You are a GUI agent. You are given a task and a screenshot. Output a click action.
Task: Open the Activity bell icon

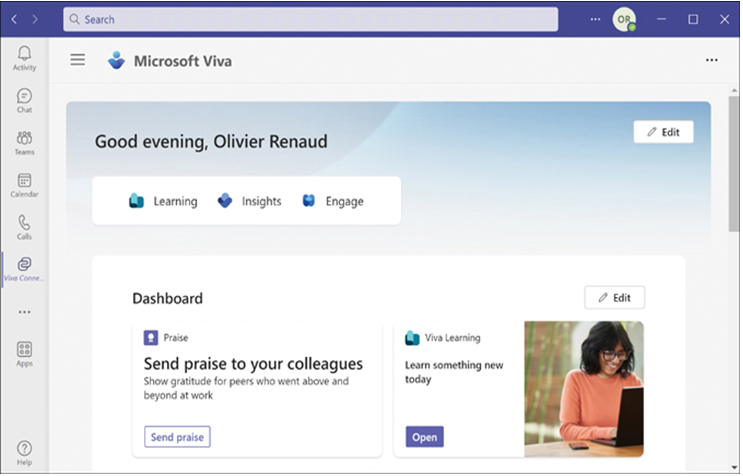tap(24, 58)
